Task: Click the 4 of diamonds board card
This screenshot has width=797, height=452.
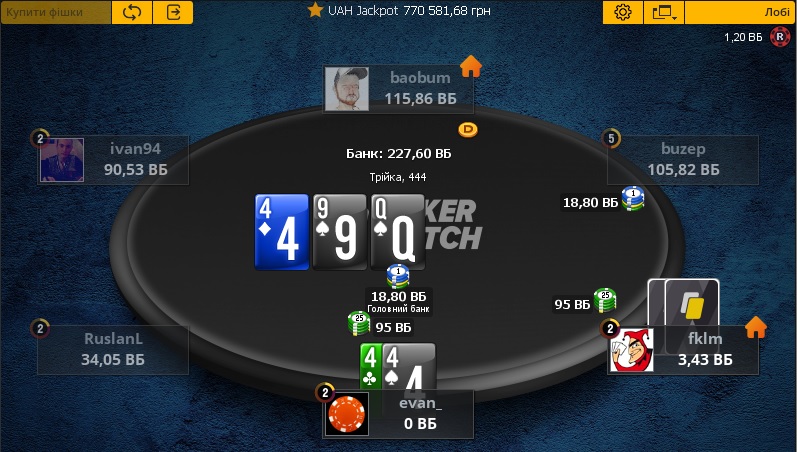Action: click(x=282, y=232)
